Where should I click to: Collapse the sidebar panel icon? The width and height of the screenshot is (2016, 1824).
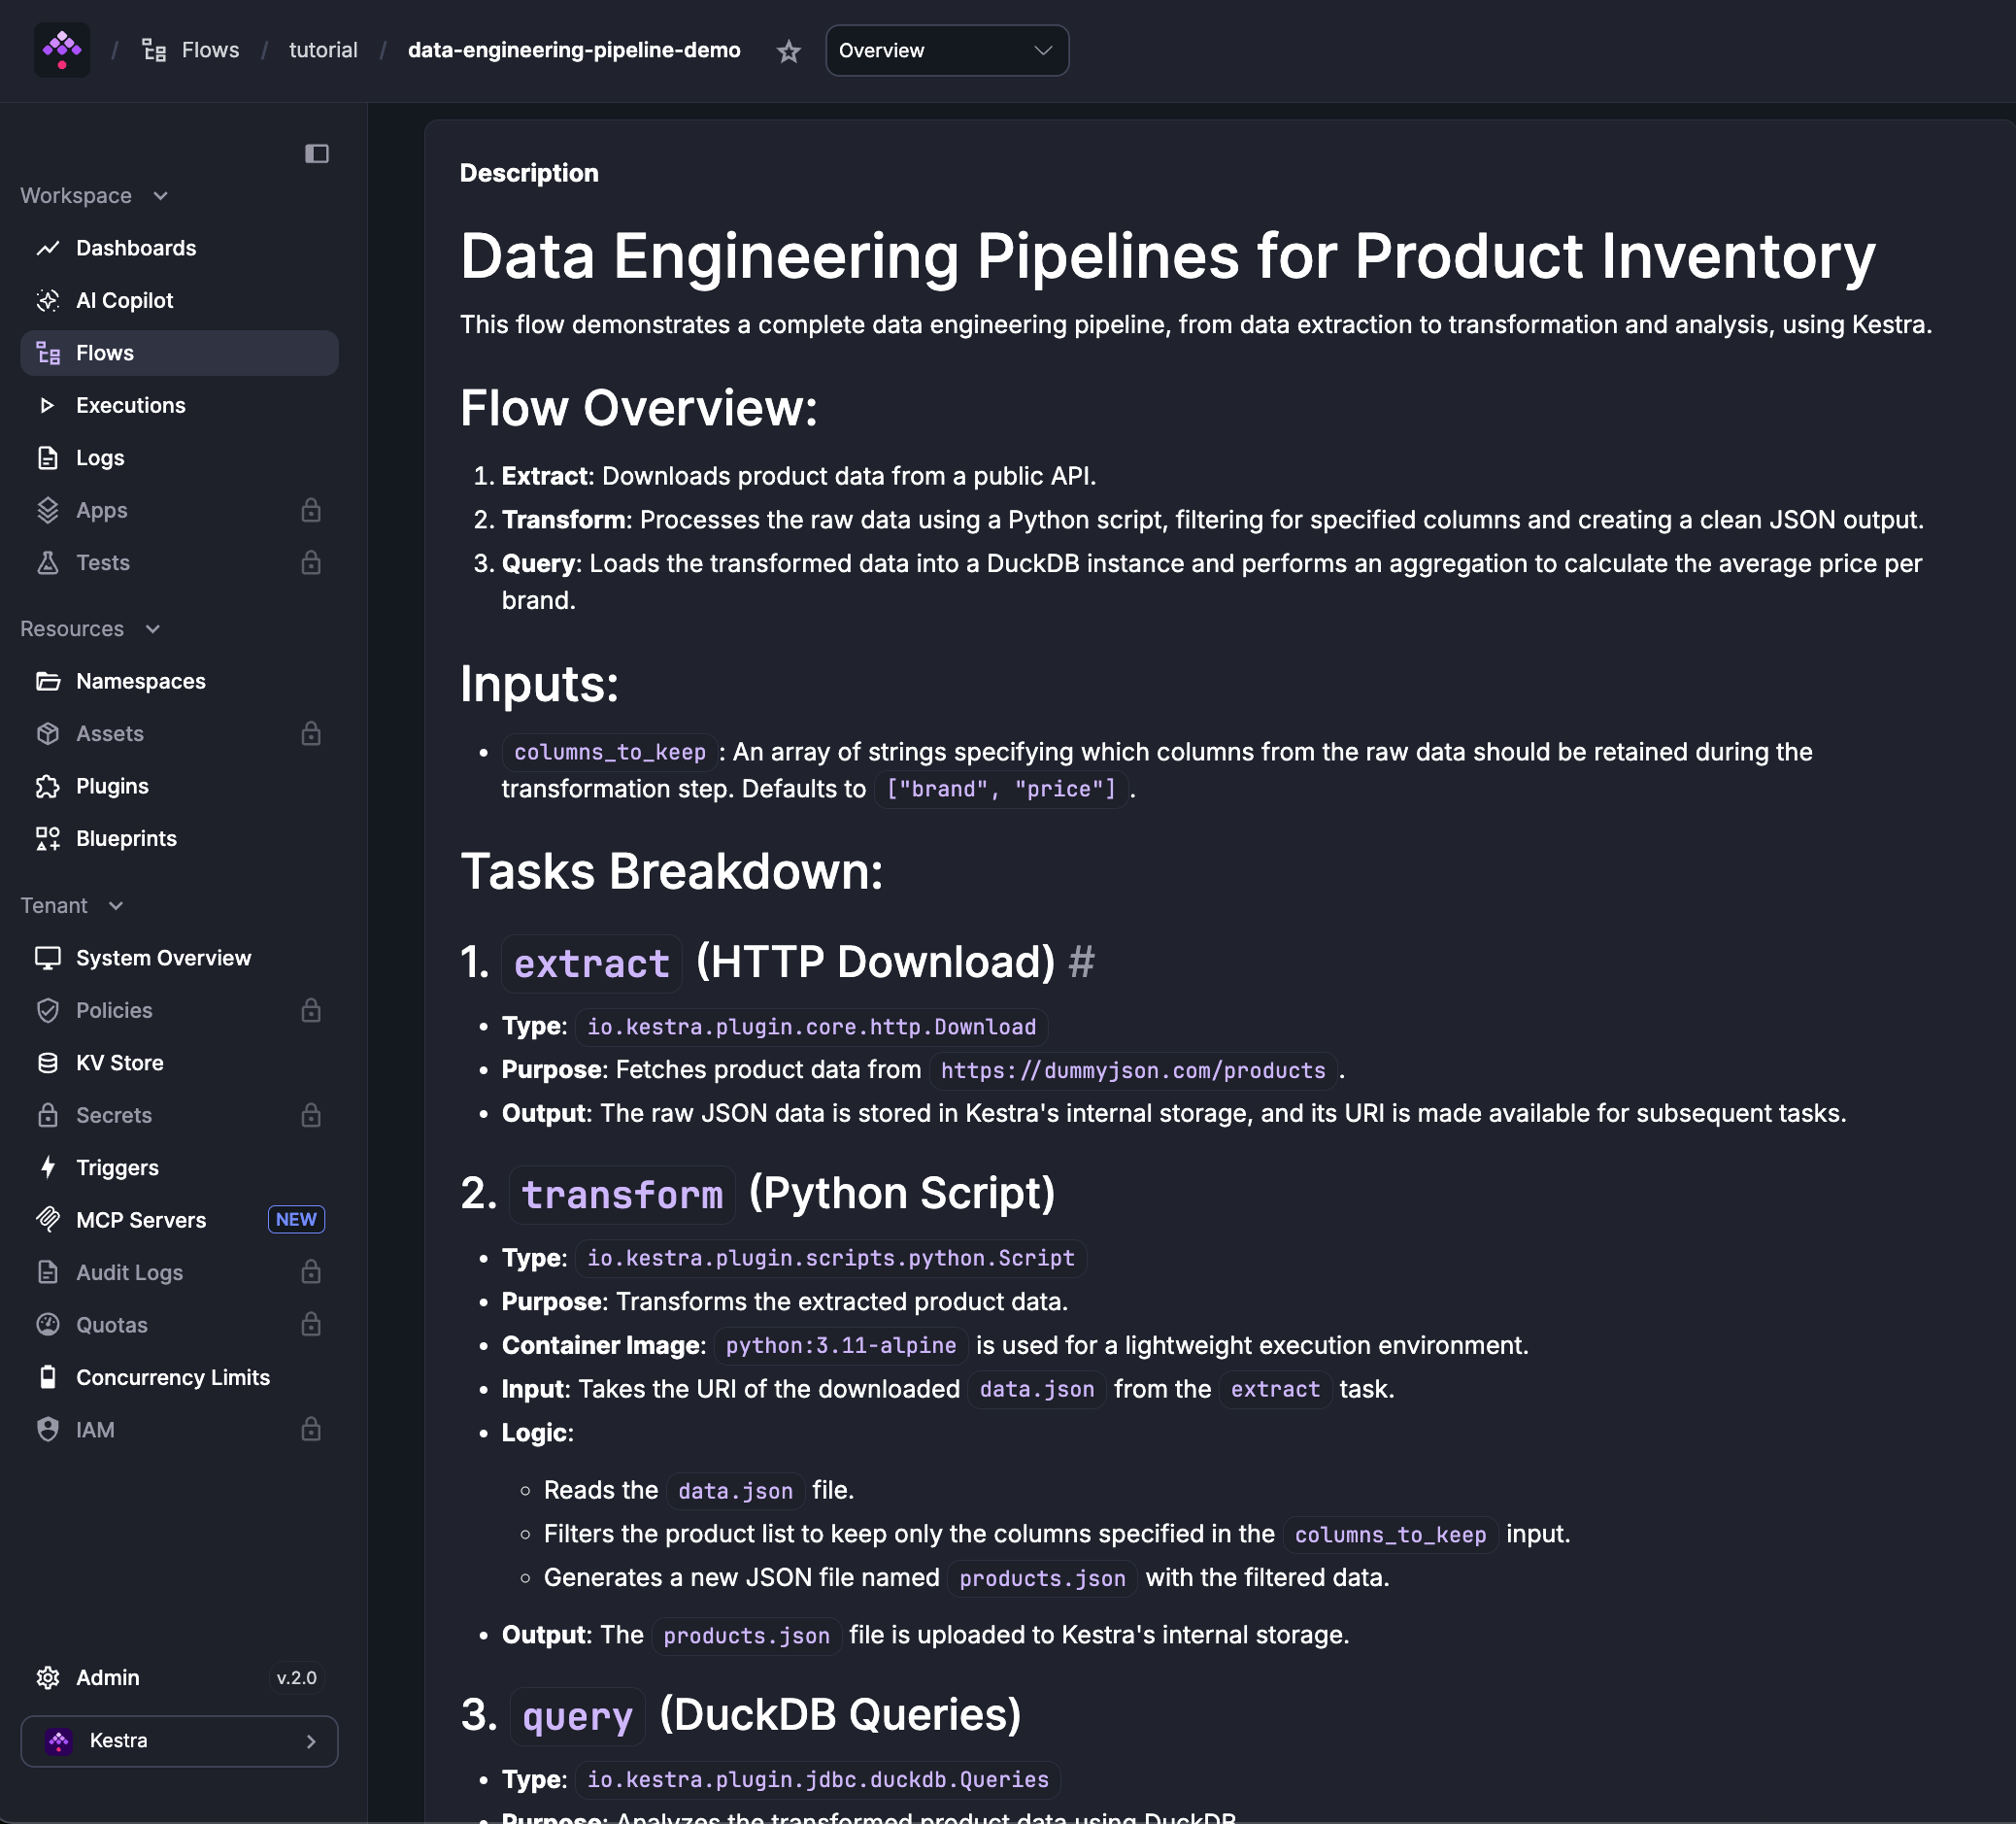[317, 153]
